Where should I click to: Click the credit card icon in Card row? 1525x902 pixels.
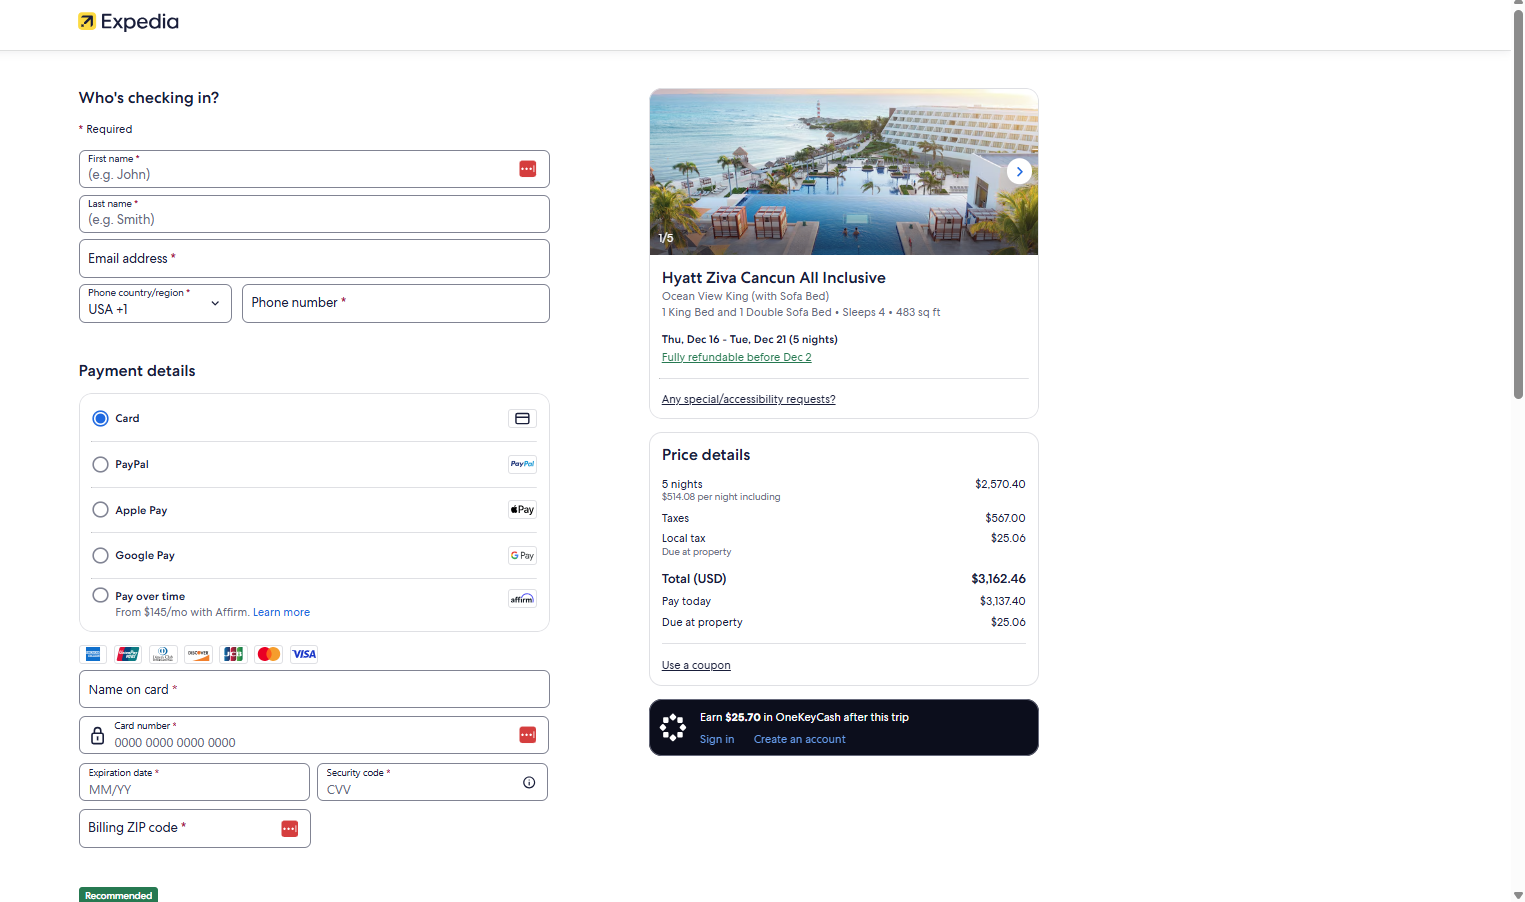522,419
